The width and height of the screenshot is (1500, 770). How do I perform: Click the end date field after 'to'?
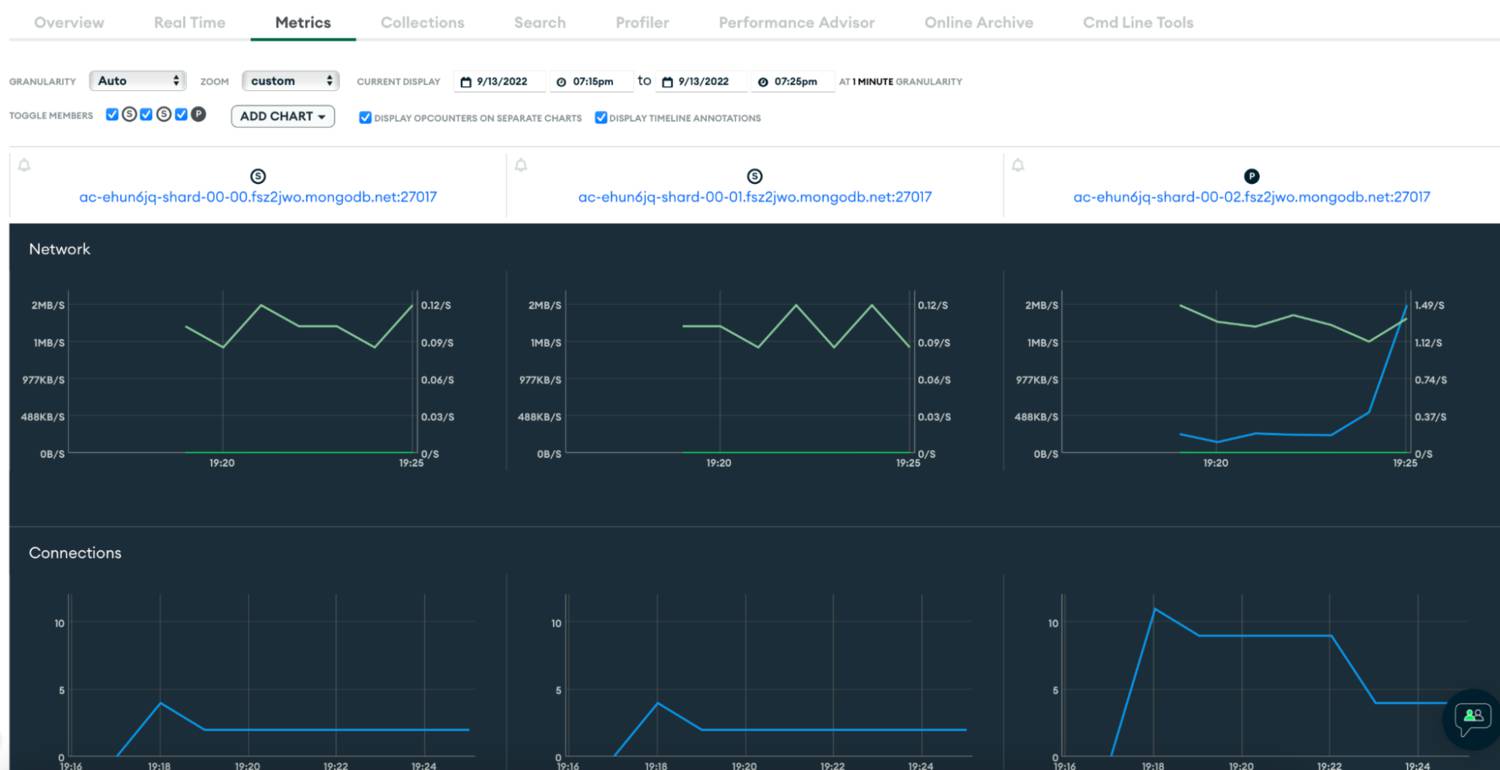point(701,81)
